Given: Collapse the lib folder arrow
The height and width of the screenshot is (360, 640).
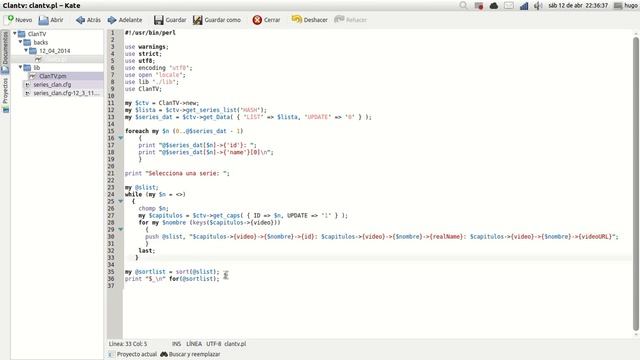Looking at the screenshot, I should [x=20, y=67].
